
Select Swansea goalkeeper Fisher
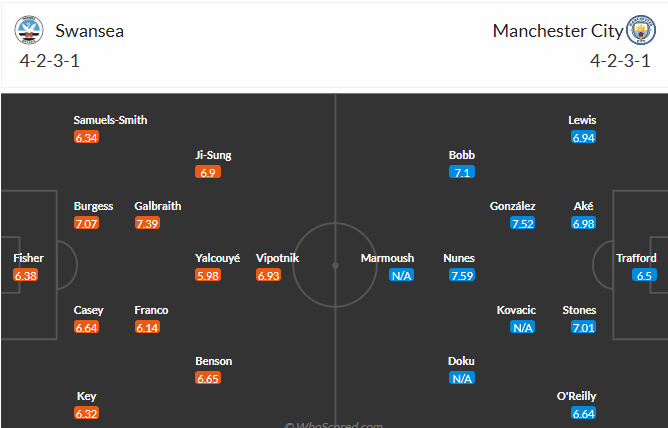click(x=27, y=258)
